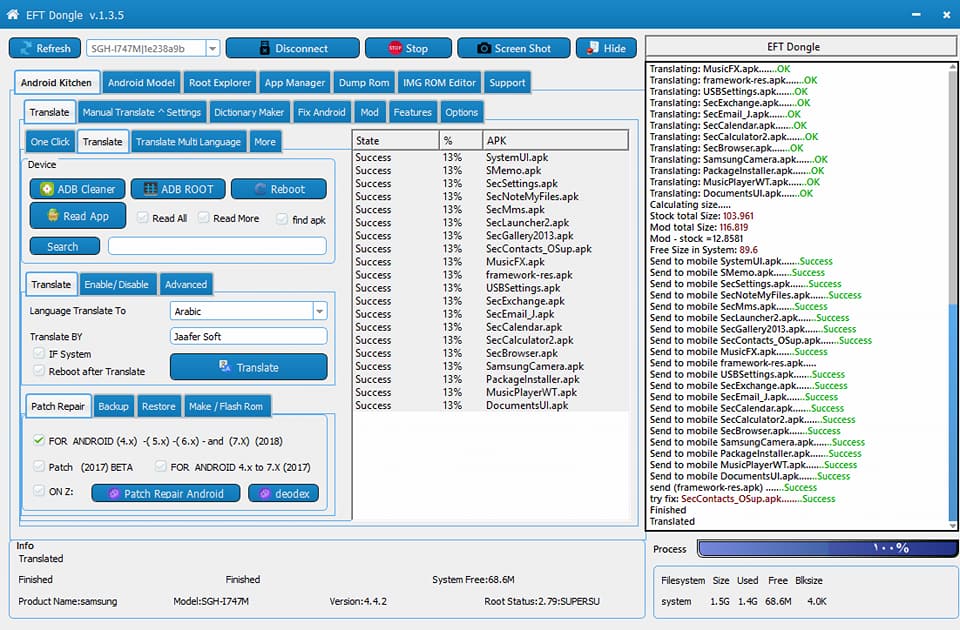Select Manual Translate ^ Settings tab
This screenshot has width=960, height=630.
click(x=141, y=113)
